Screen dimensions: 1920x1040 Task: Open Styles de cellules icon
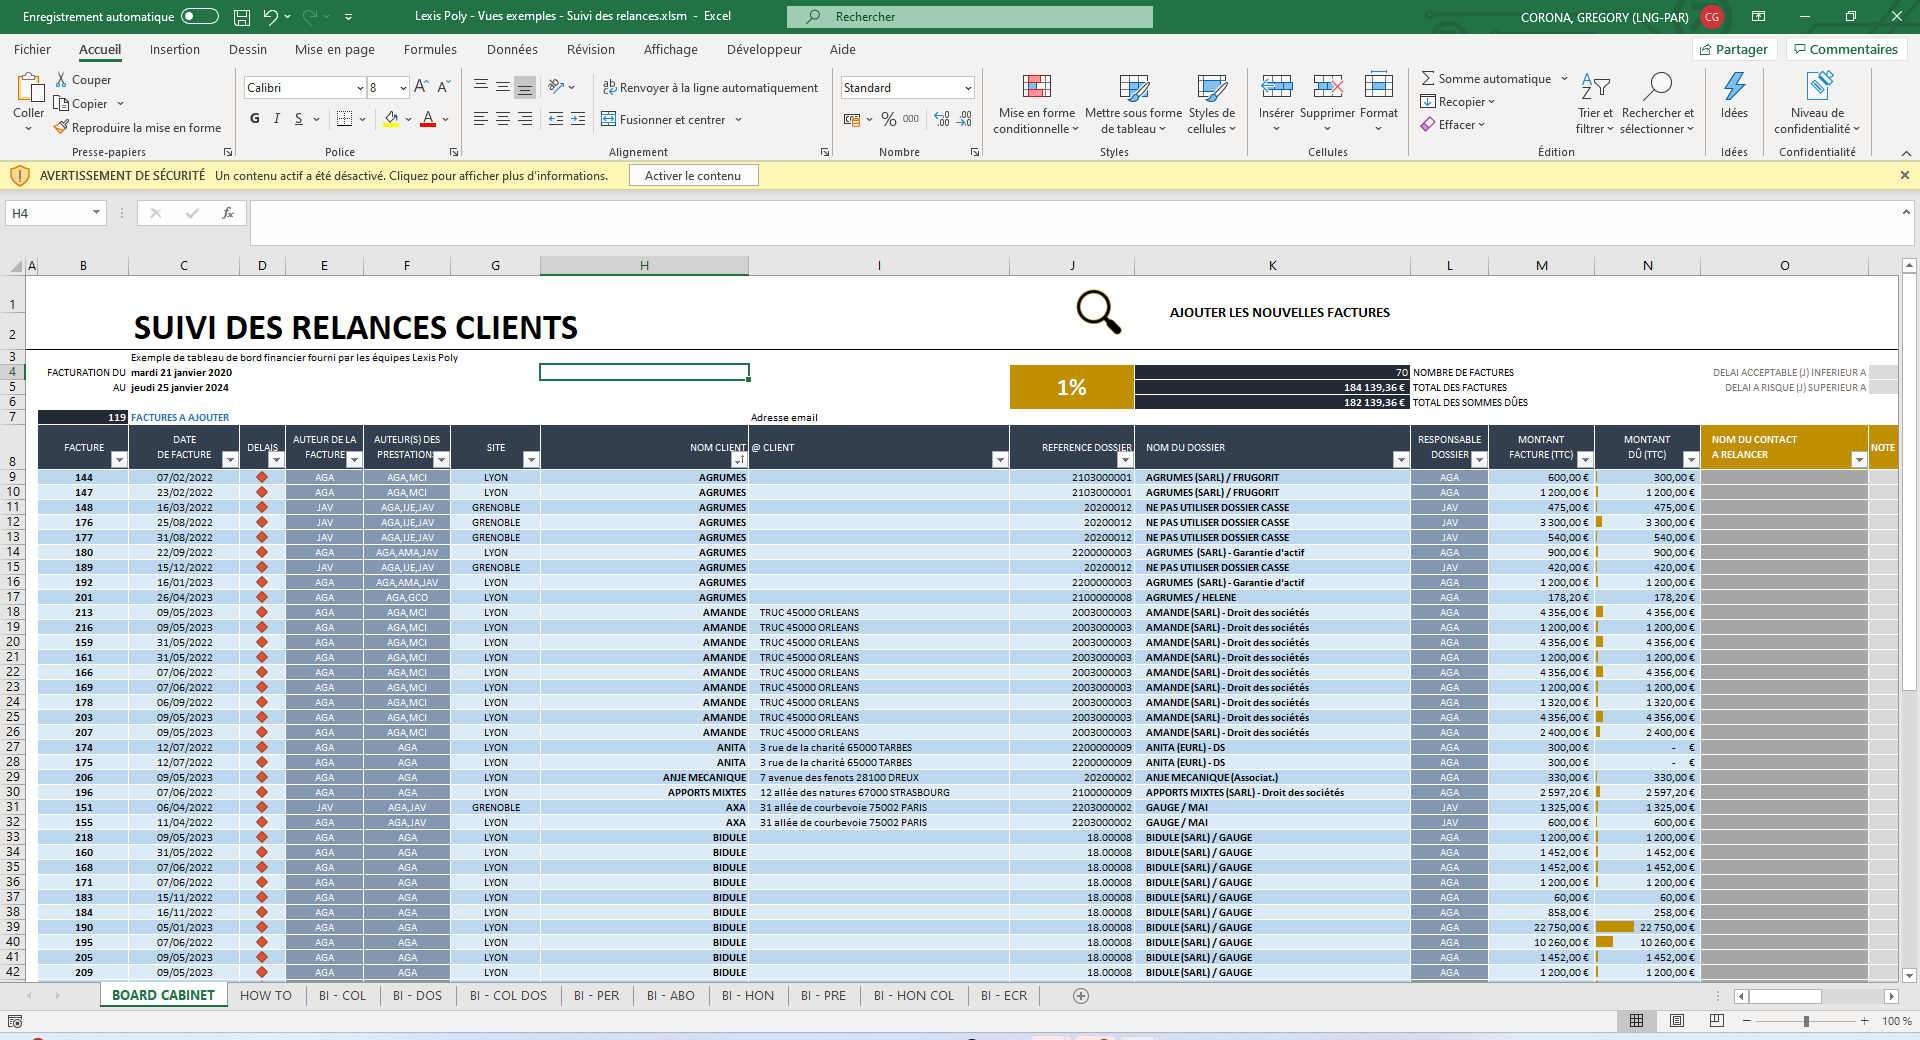click(x=1212, y=87)
